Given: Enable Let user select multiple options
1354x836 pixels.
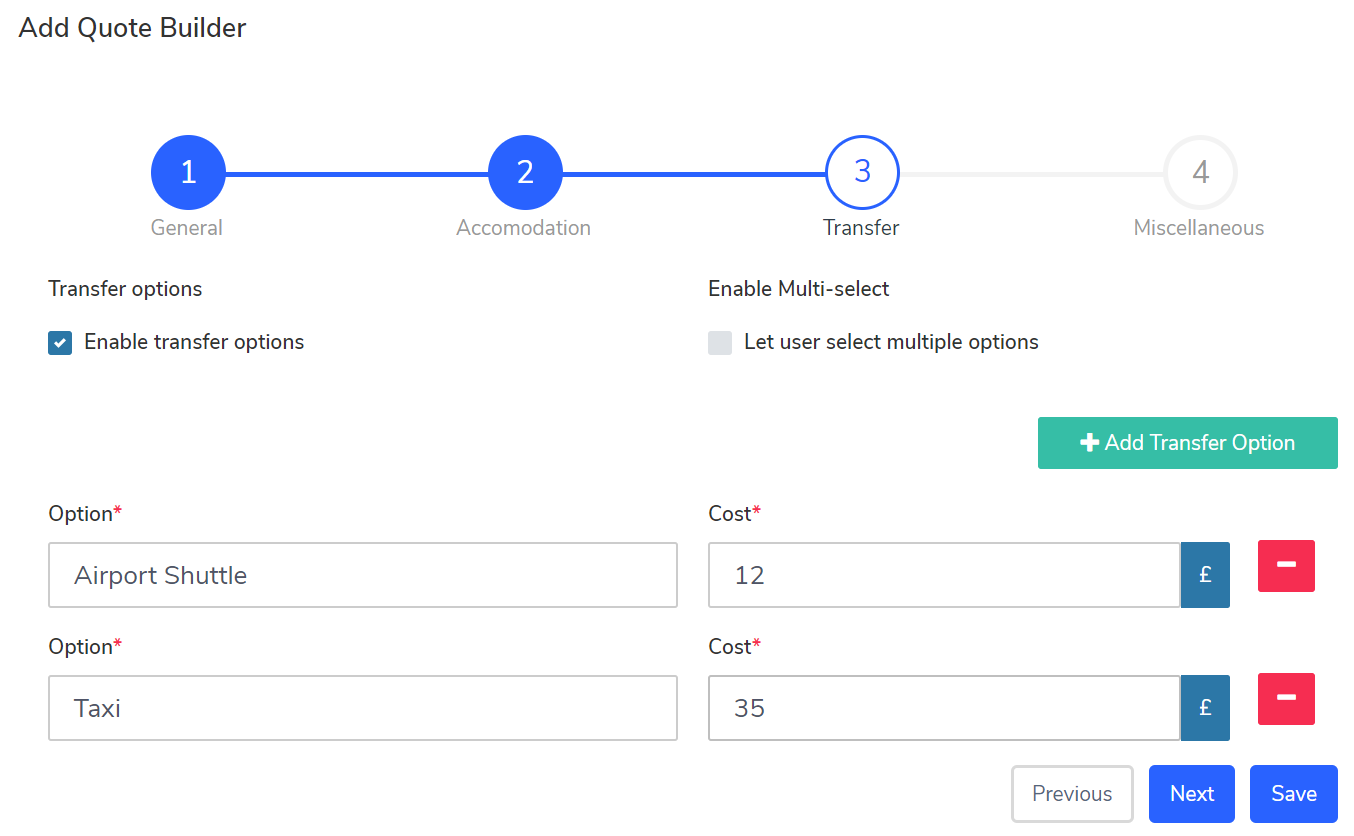Looking at the screenshot, I should click(x=720, y=343).
